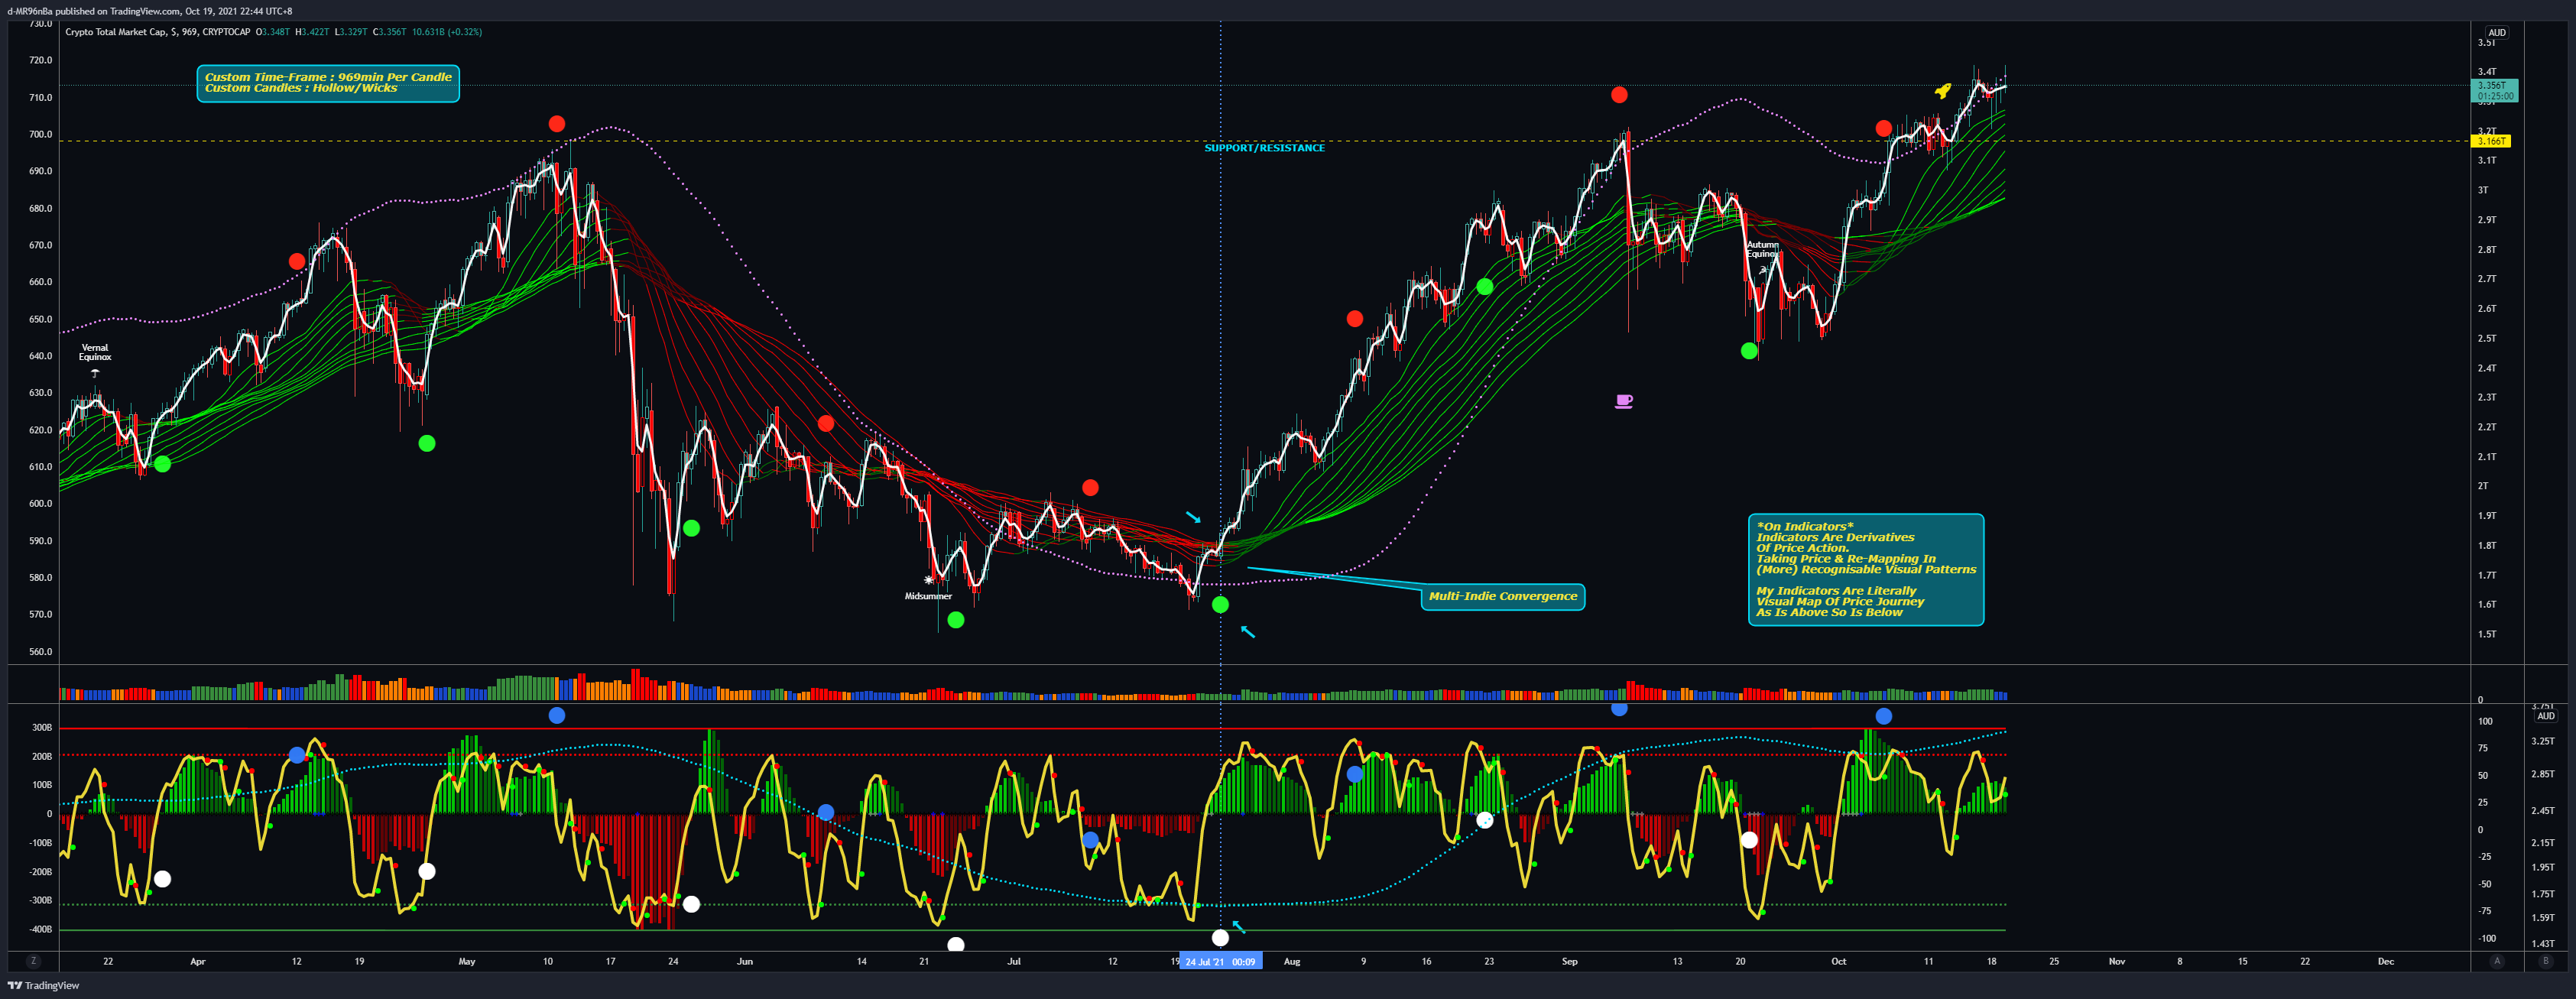Screen dimensions: 2576x999
Task: Click the purple coffee cup icon
Action: 1623,401
